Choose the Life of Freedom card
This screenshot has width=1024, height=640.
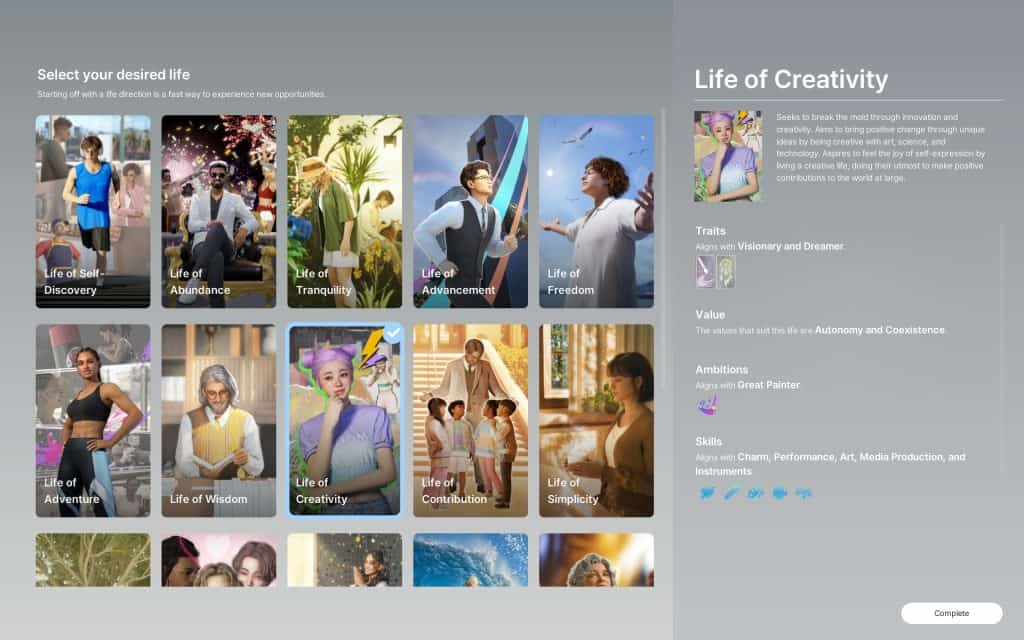click(x=597, y=211)
